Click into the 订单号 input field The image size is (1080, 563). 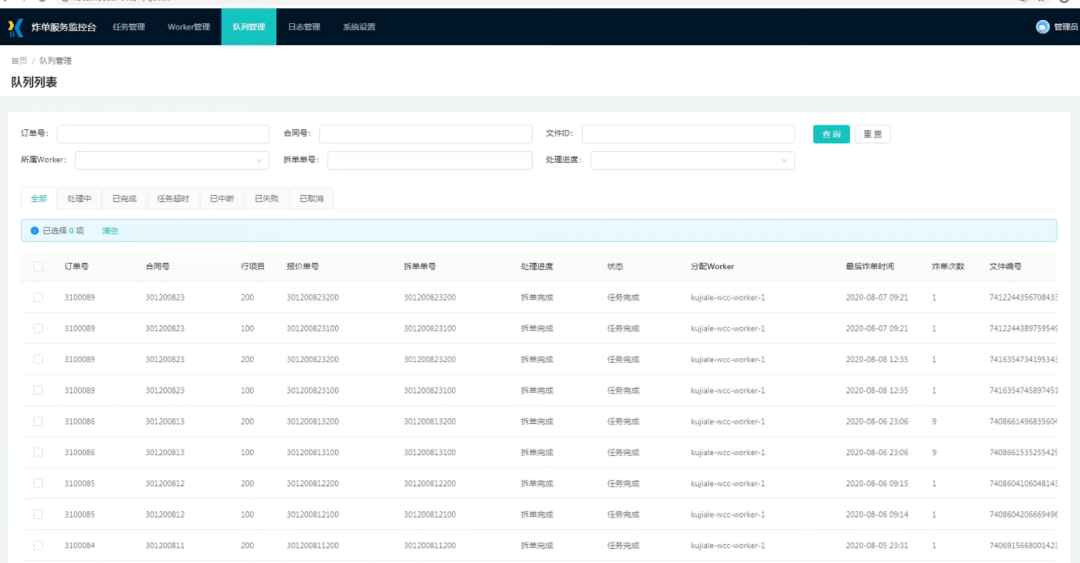(163, 134)
